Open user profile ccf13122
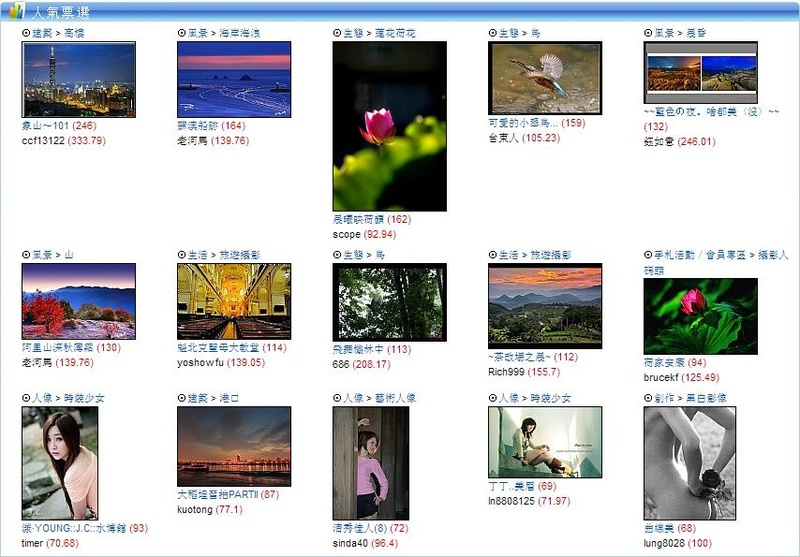 pyautogui.click(x=43, y=140)
